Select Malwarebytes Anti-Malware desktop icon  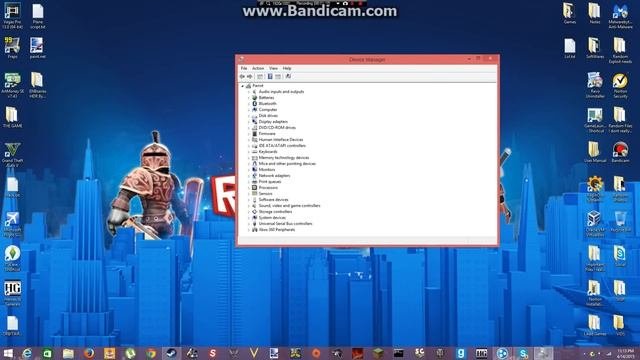pyautogui.click(x=620, y=16)
